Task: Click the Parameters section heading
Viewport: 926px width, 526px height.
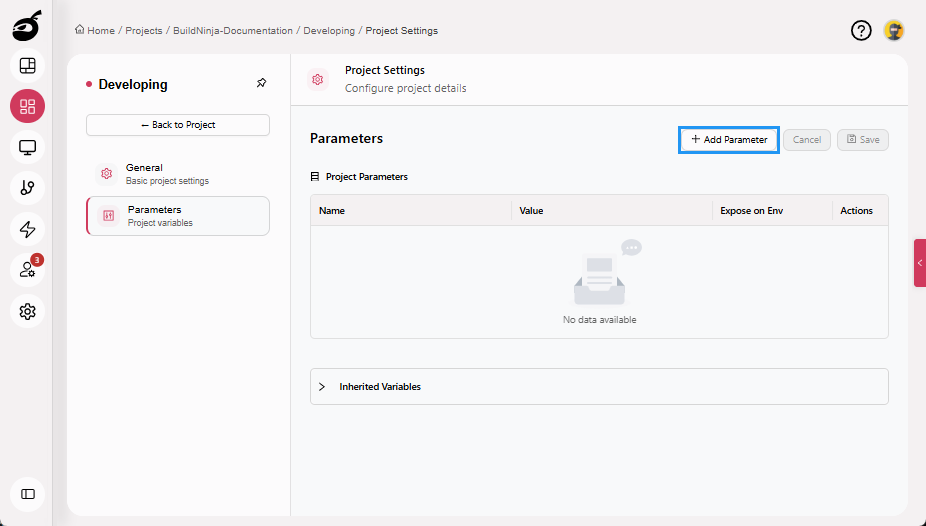Action: 346,139
